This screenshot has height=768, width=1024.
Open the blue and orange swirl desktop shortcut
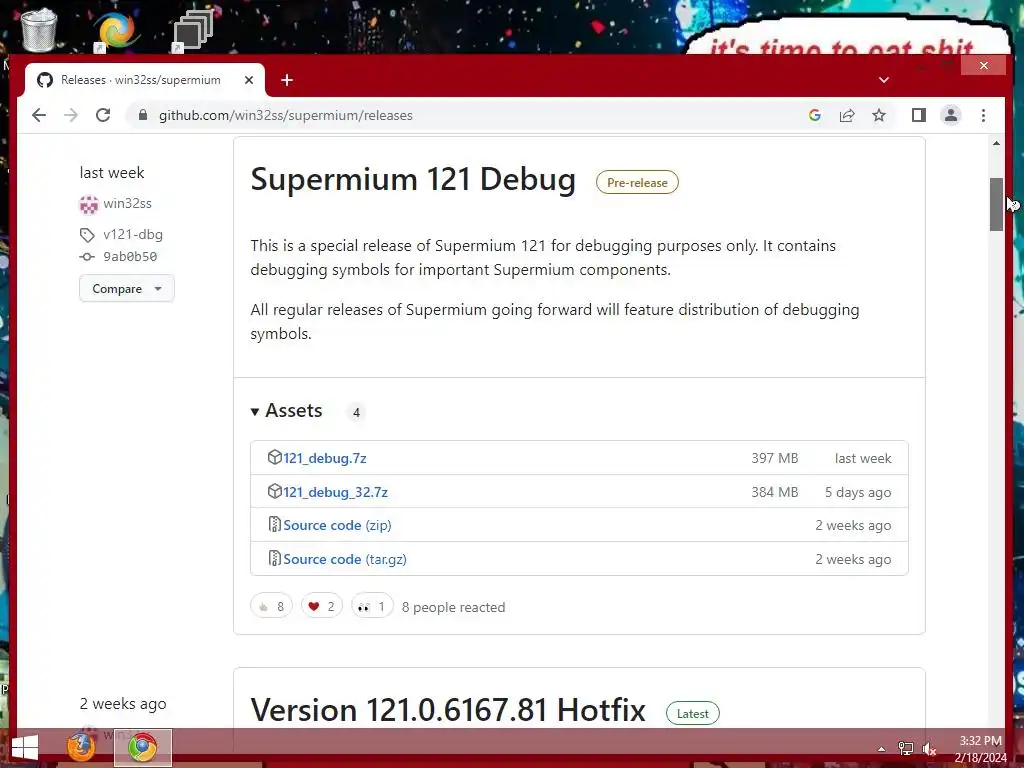[x=116, y=31]
